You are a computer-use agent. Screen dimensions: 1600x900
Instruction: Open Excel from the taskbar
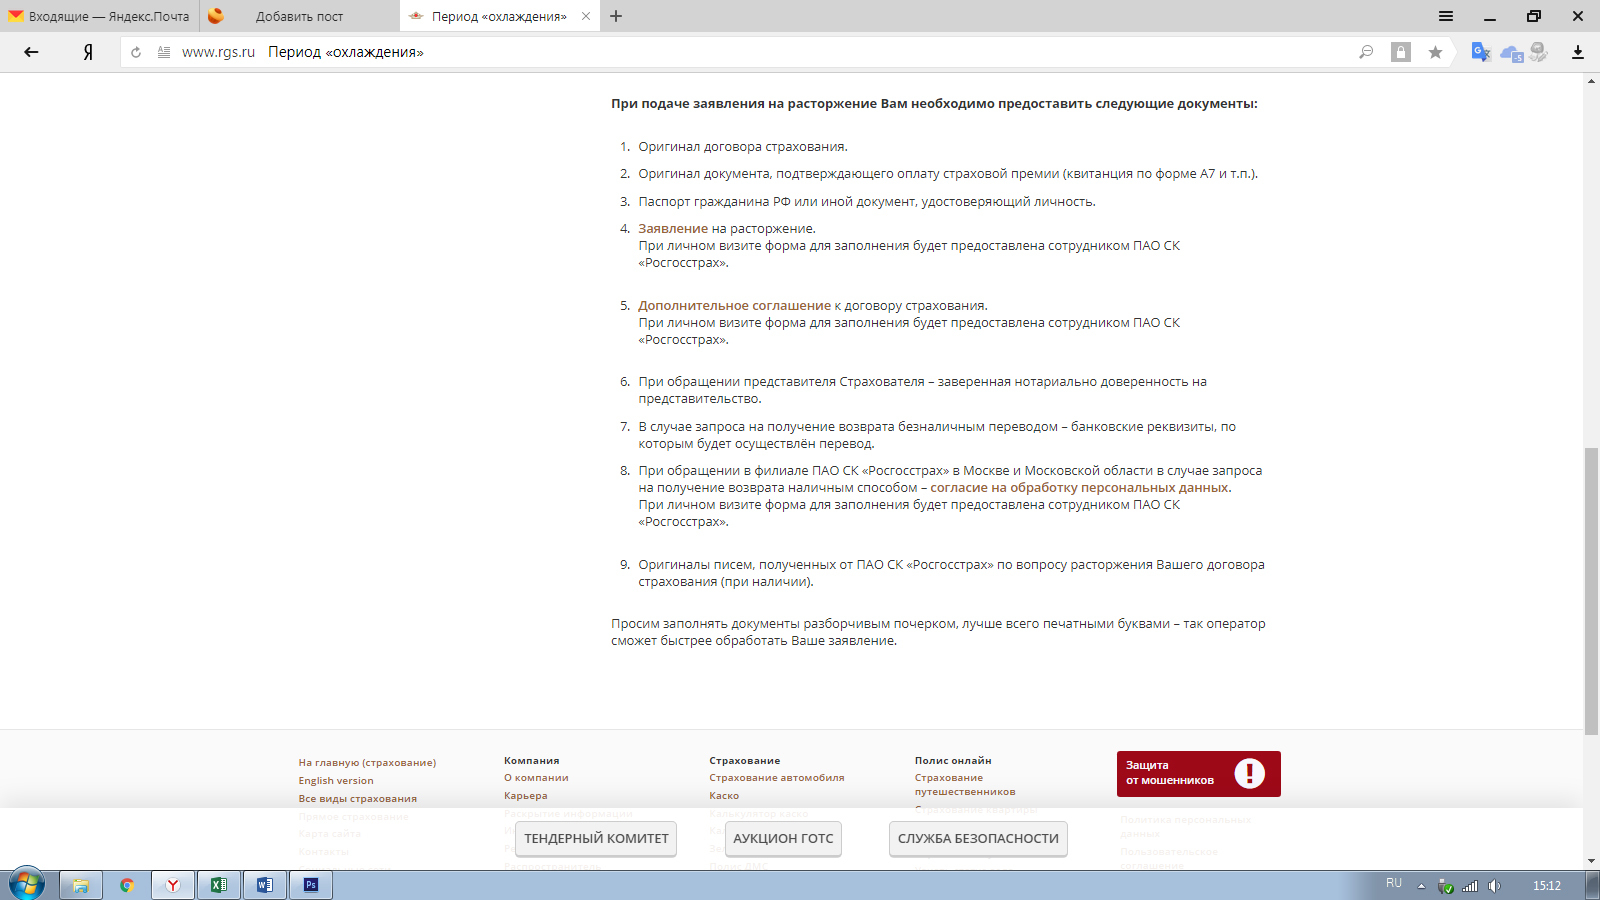tap(219, 885)
